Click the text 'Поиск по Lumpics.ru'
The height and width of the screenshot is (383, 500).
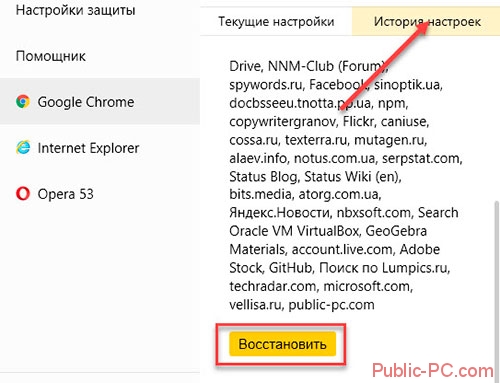pos(383,268)
